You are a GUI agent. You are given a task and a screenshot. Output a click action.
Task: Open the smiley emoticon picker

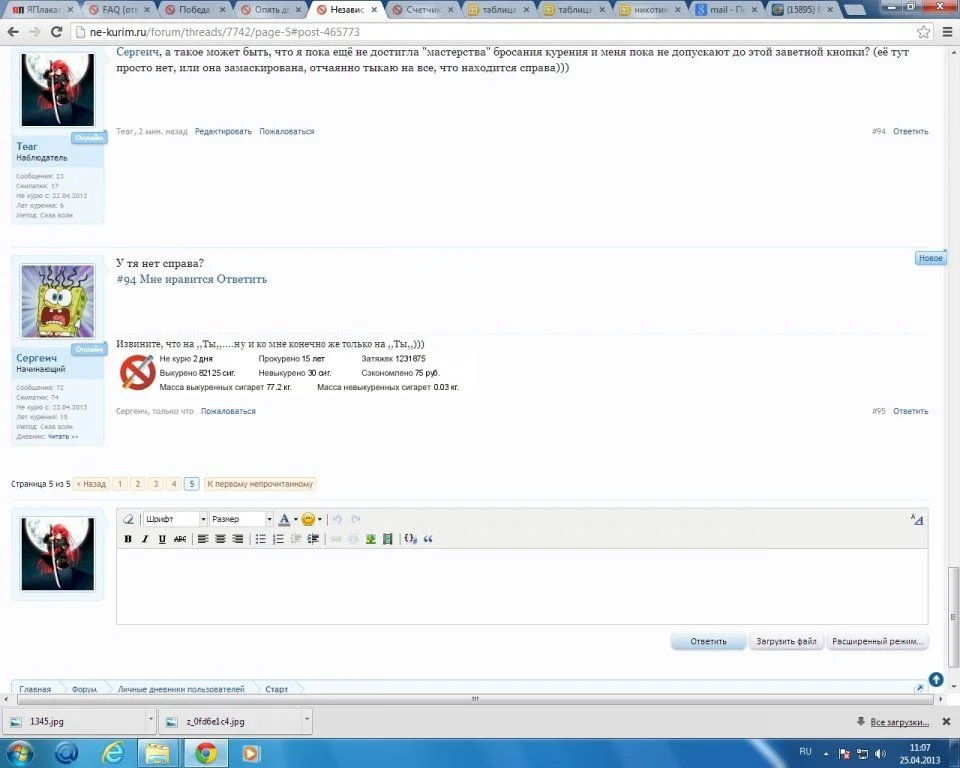tap(308, 519)
